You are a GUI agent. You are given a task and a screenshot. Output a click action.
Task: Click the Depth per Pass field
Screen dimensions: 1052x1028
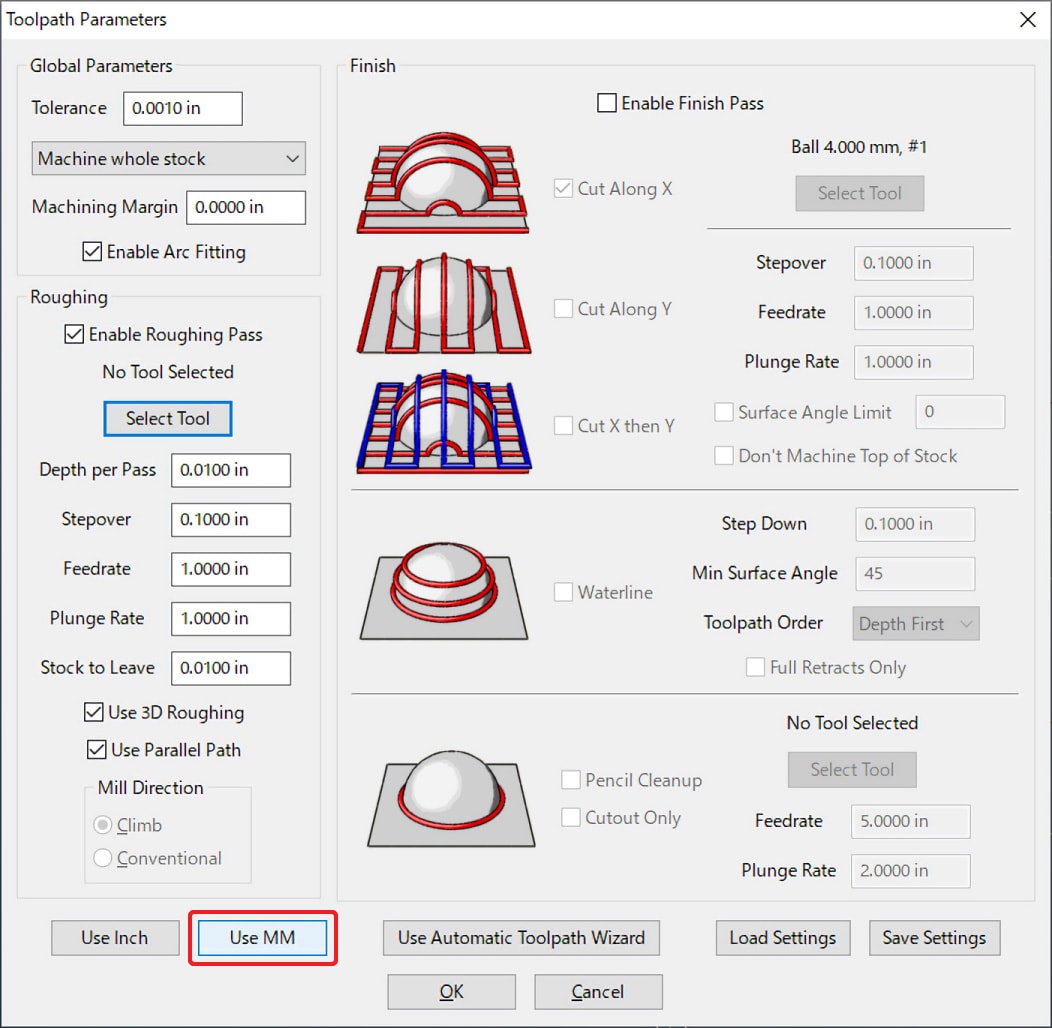(230, 470)
